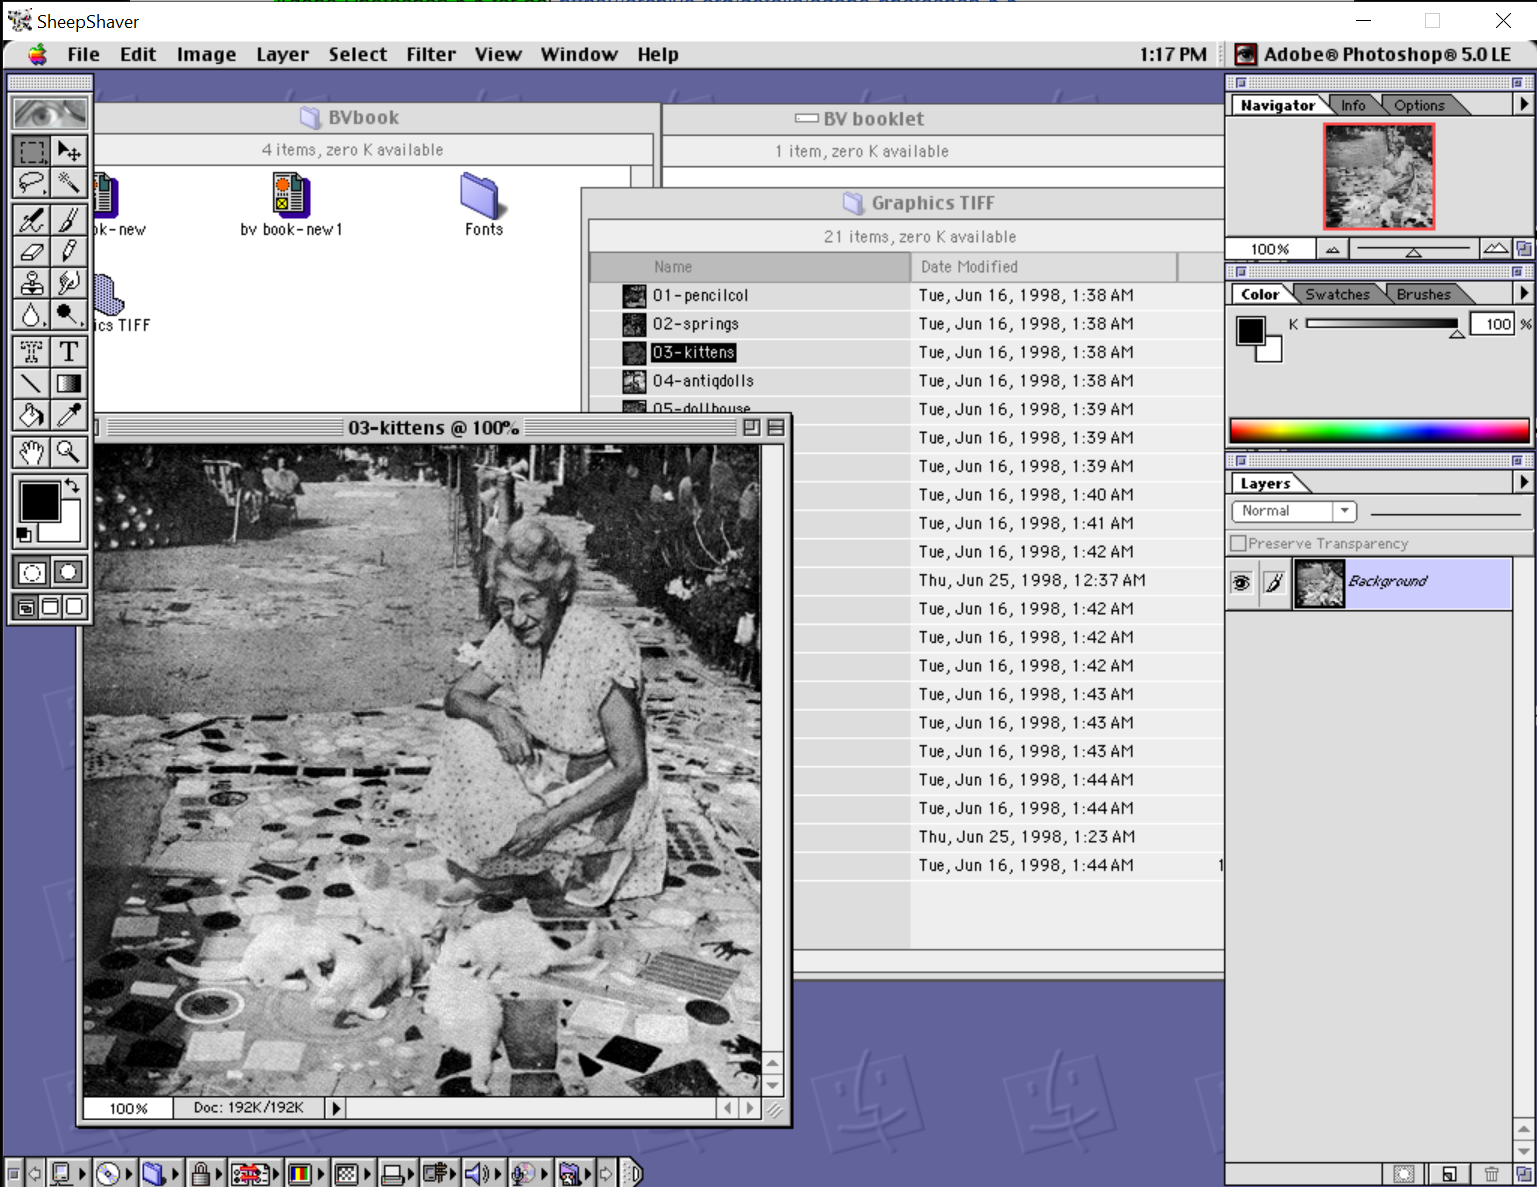
Task: Select the Magic Wand tool
Action: (x=69, y=182)
